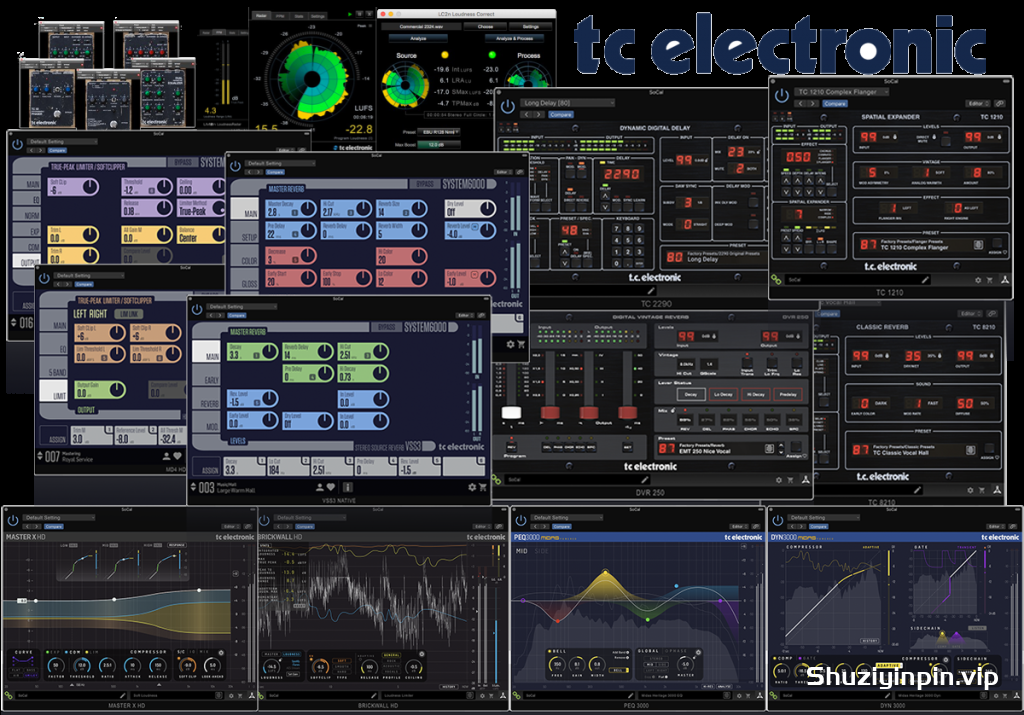Click pencil edit icon in PEQ 3000 footer
Viewport: 1024px width, 715px height.
(630, 696)
